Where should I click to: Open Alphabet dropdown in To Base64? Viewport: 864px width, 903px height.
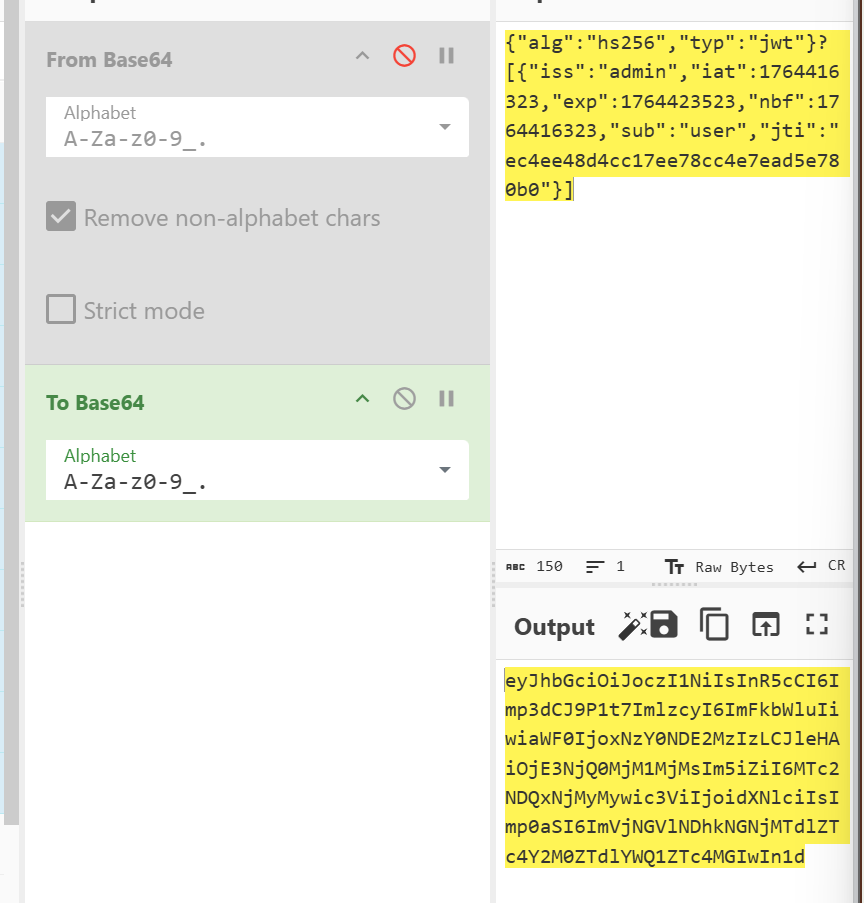[444, 470]
